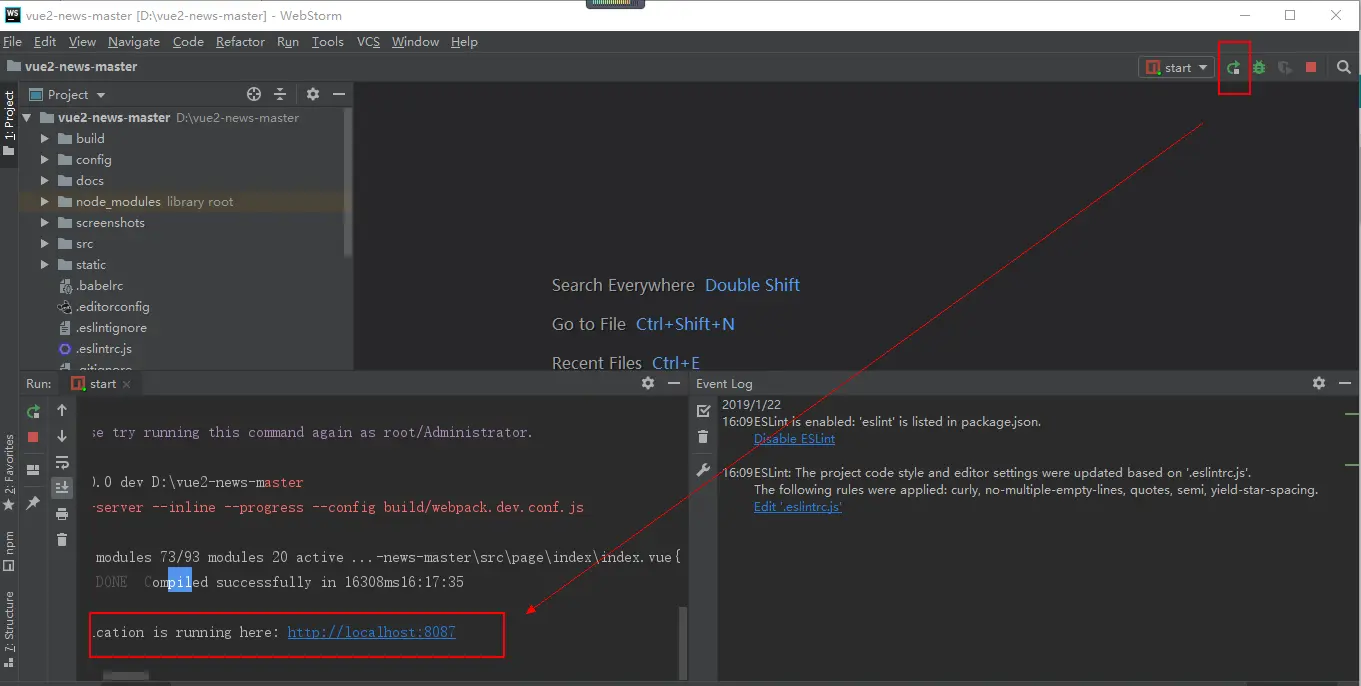The width and height of the screenshot is (1361, 686).
Task: Toggle the 2: Favorites tool window
Action: pos(9,472)
